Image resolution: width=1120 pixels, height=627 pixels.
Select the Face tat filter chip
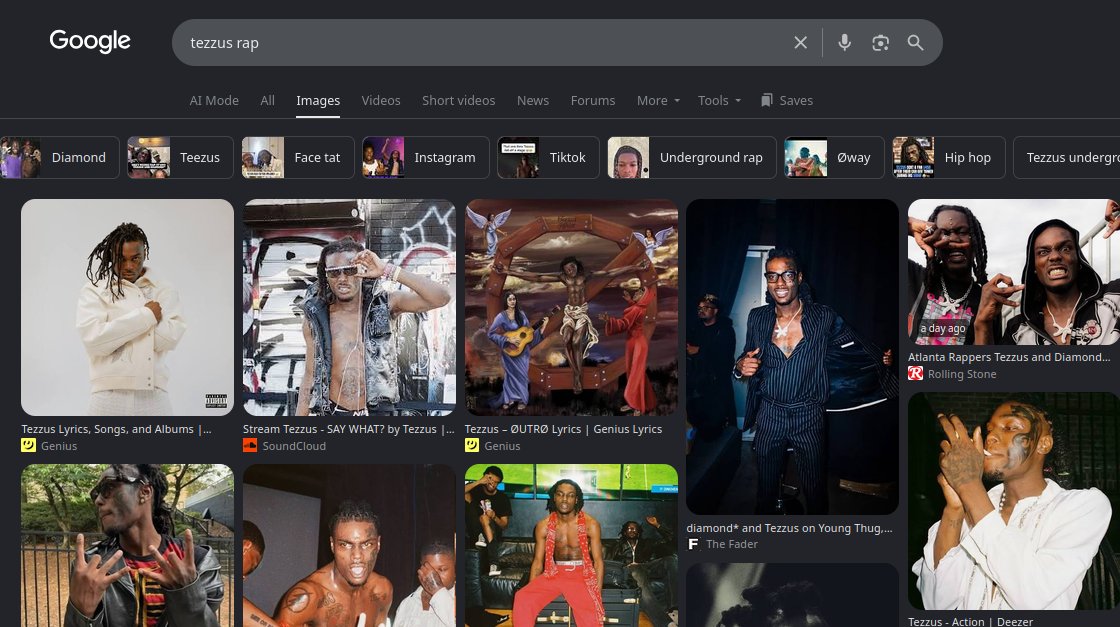(x=298, y=157)
